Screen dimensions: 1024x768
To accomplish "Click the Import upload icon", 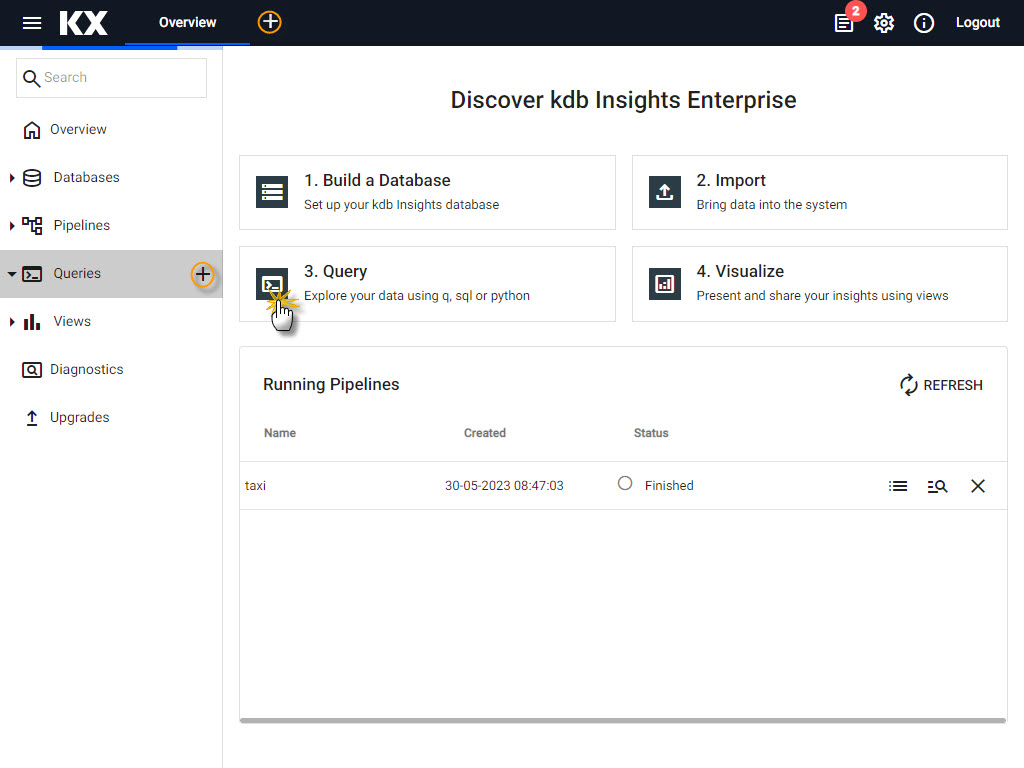I will coord(665,192).
